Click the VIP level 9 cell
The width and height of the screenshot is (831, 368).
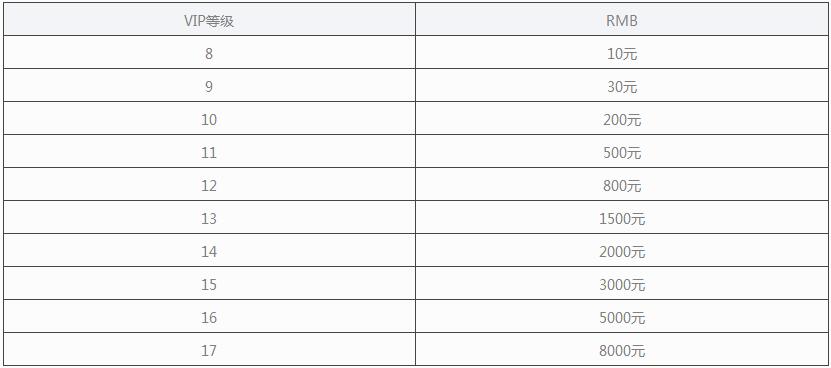pyautogui.click(x=209, y=85)
